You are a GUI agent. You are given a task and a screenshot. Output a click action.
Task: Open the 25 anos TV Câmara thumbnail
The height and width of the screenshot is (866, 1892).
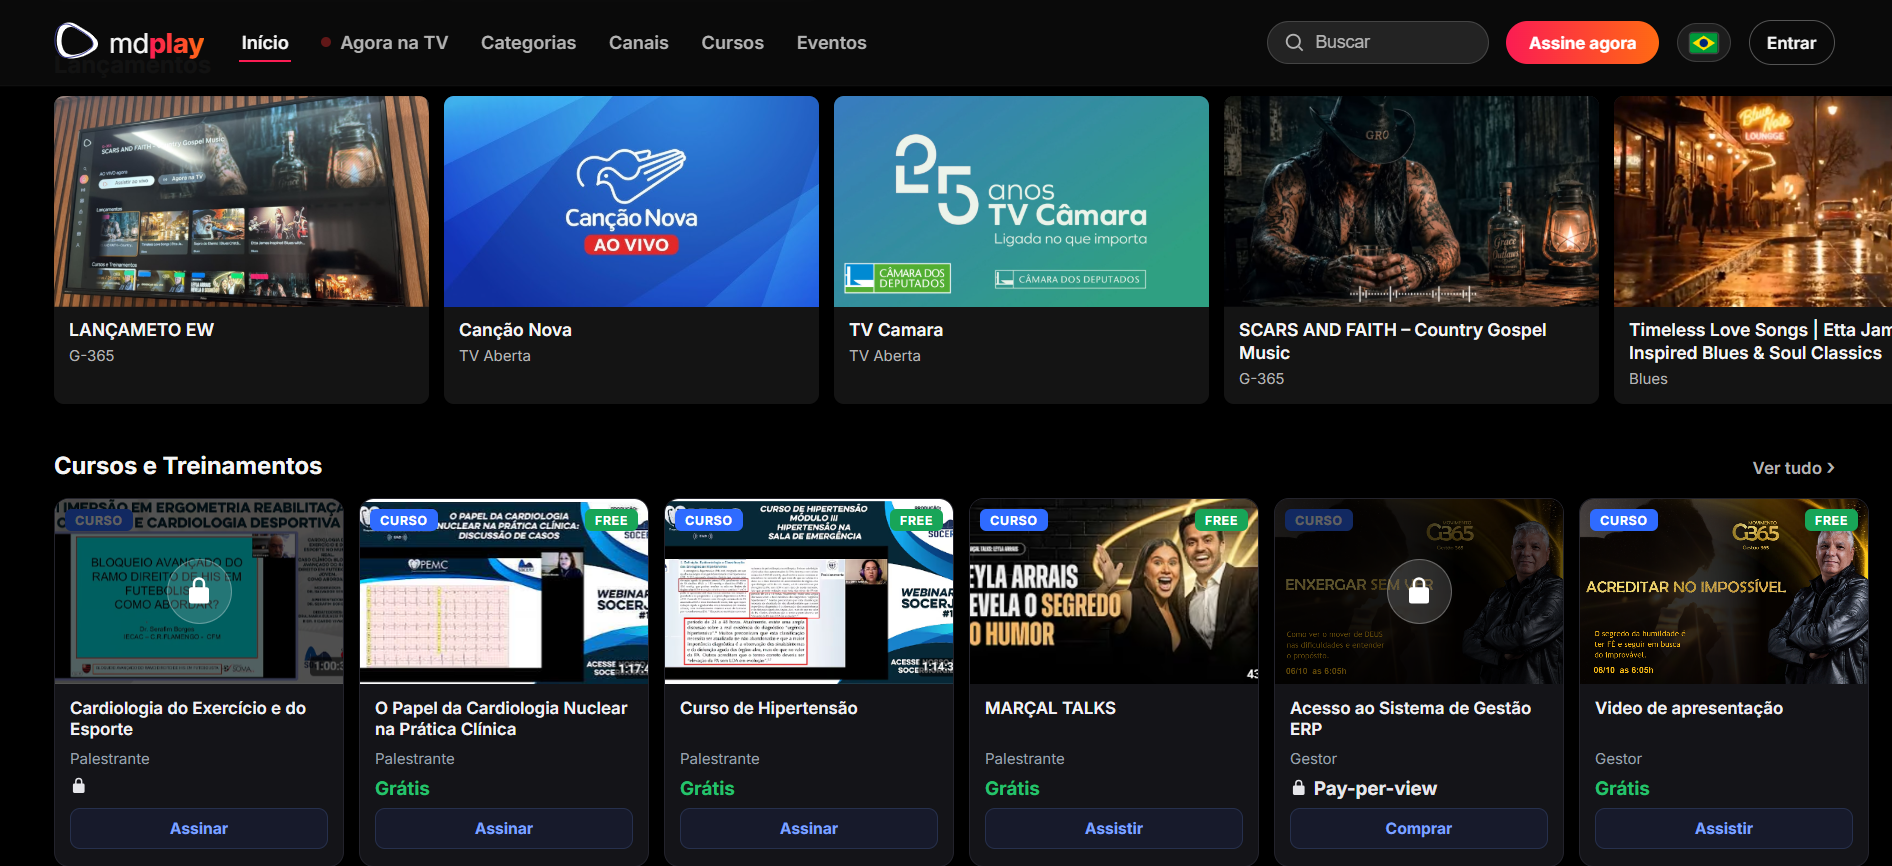1021,201
